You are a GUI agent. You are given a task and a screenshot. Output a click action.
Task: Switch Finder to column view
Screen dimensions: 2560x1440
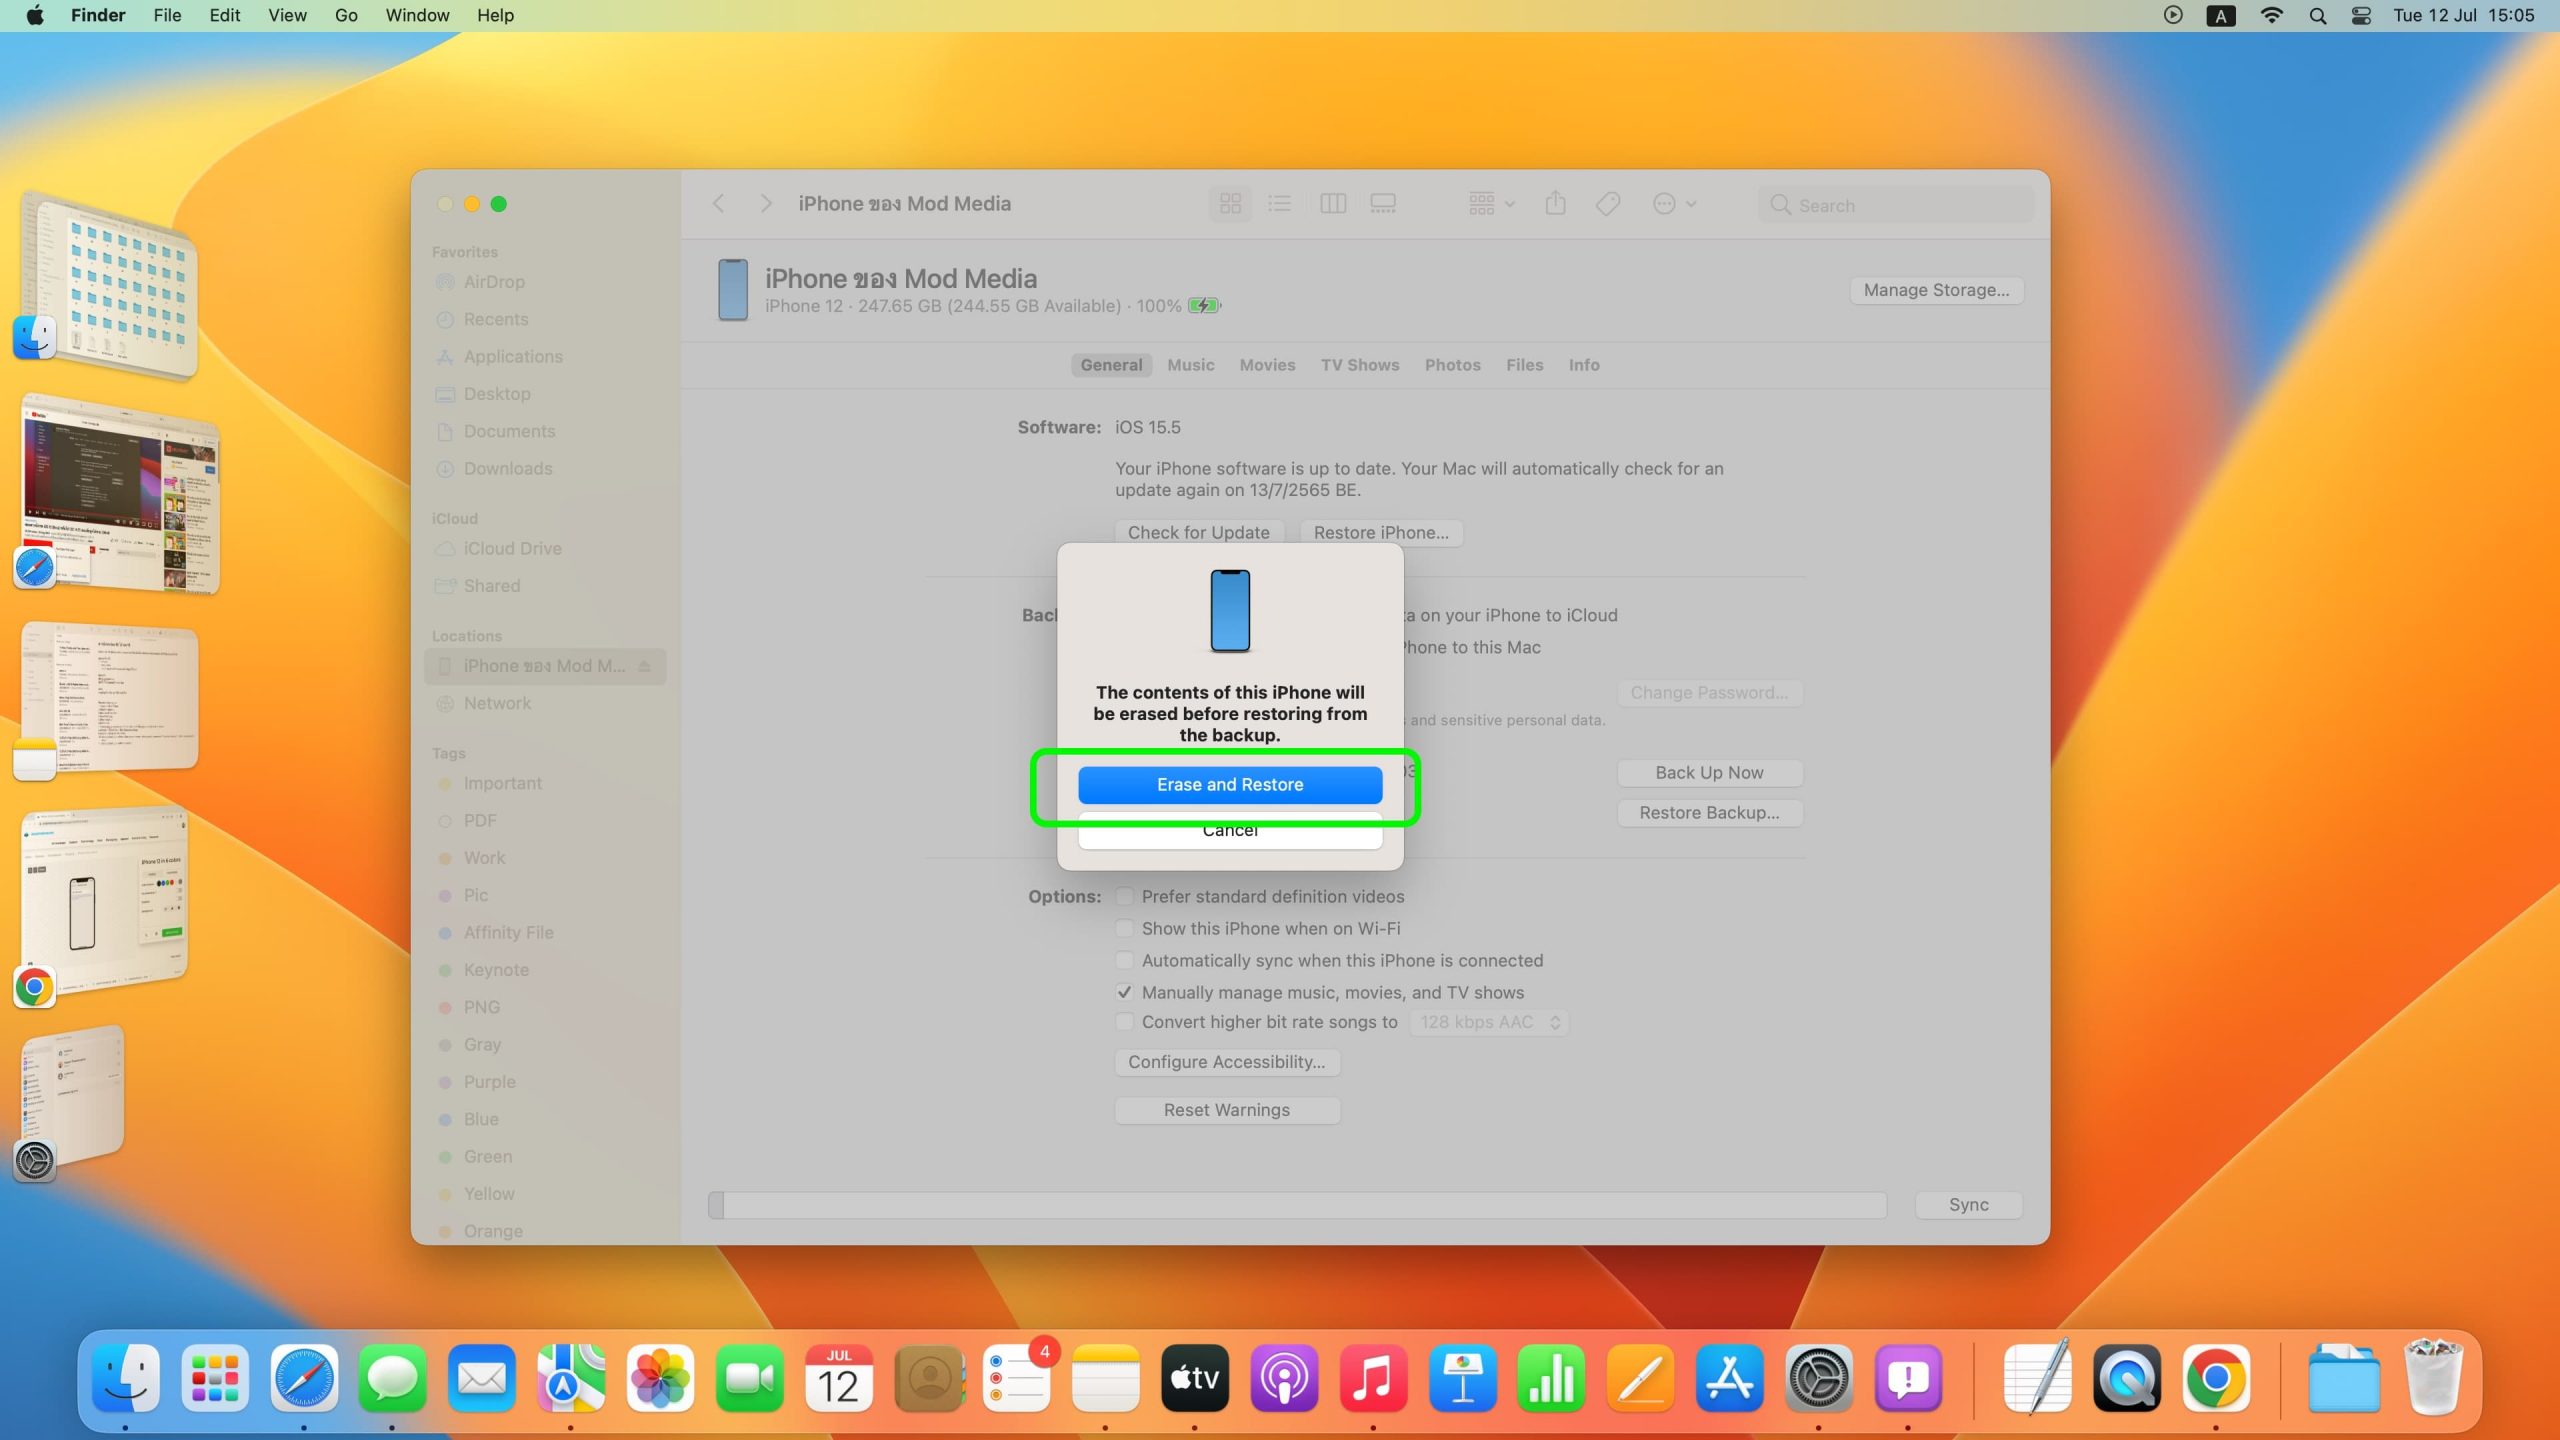pyautogui.click(x=1332, y=204)
